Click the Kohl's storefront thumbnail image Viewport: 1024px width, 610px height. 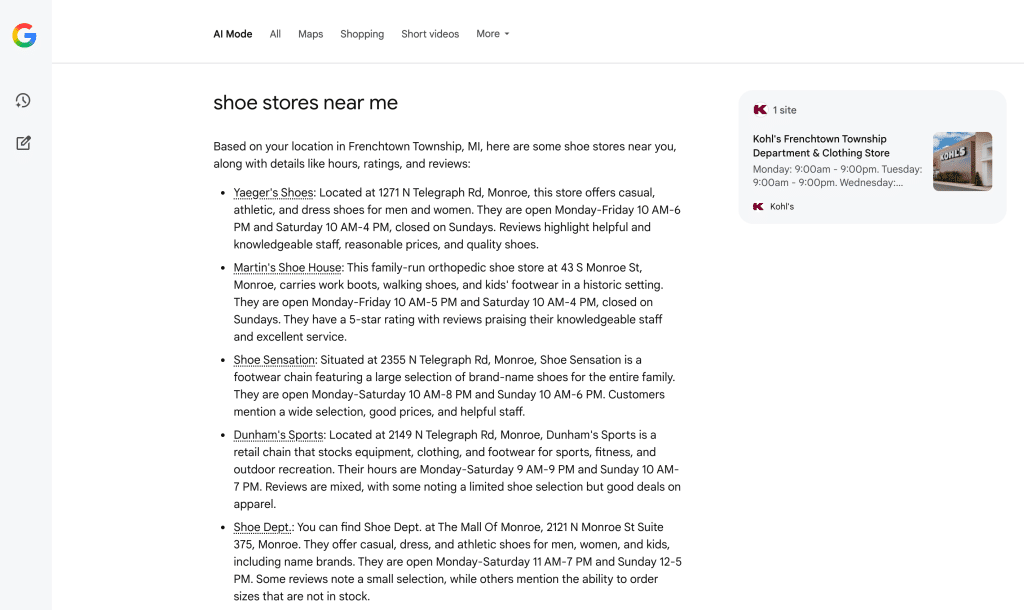(x=962, y=161)
